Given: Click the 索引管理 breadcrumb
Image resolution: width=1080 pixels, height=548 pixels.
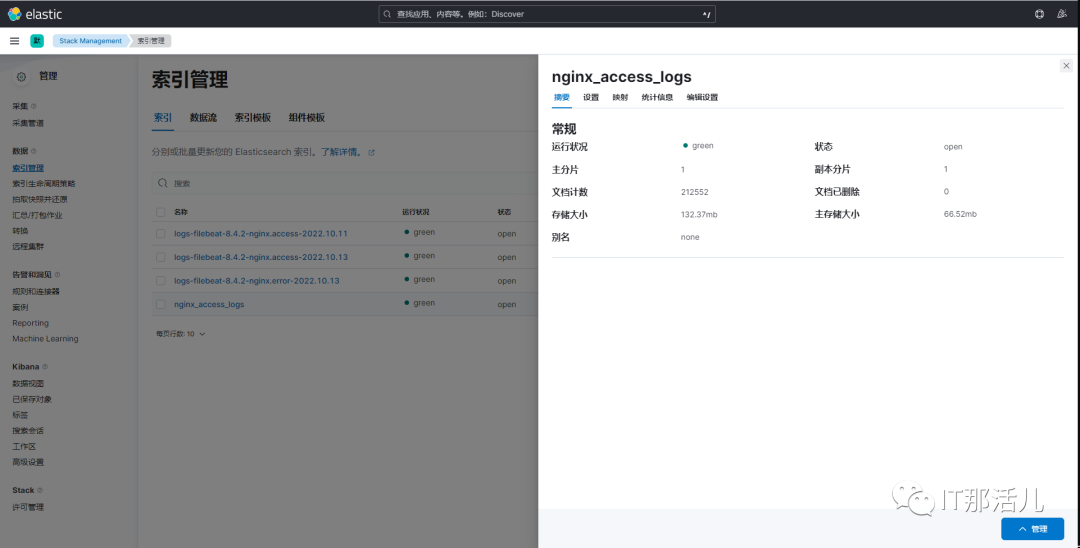Looking at the screenshot, I should point(151,41).
